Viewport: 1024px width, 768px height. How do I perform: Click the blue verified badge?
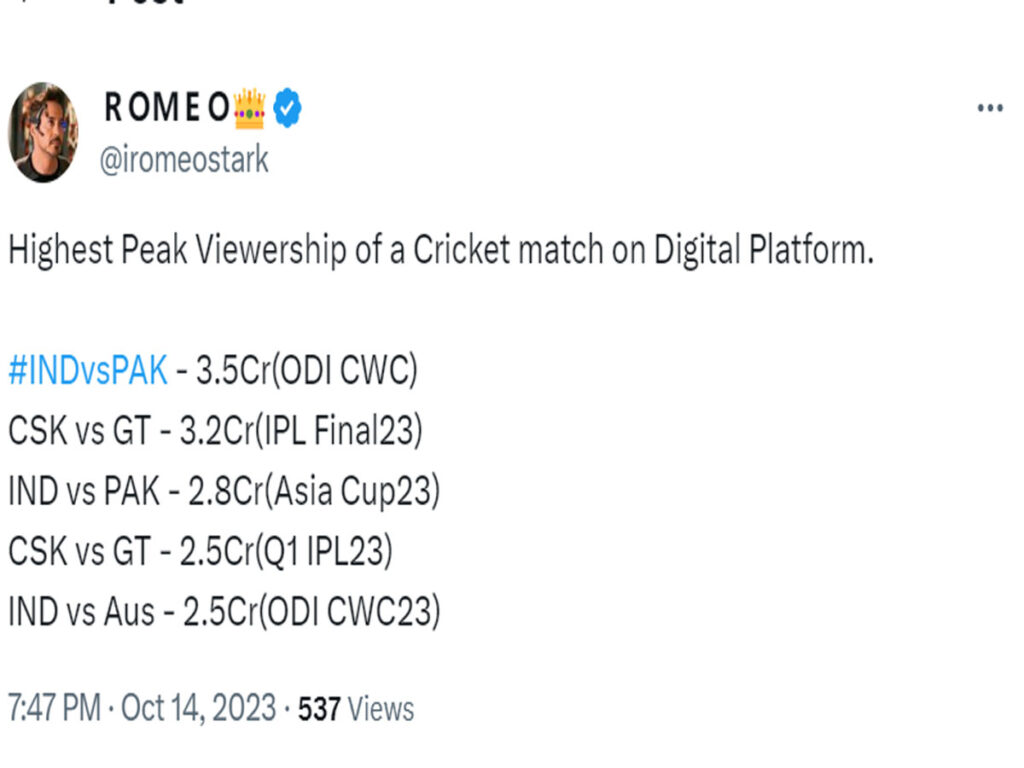(287, 108)
